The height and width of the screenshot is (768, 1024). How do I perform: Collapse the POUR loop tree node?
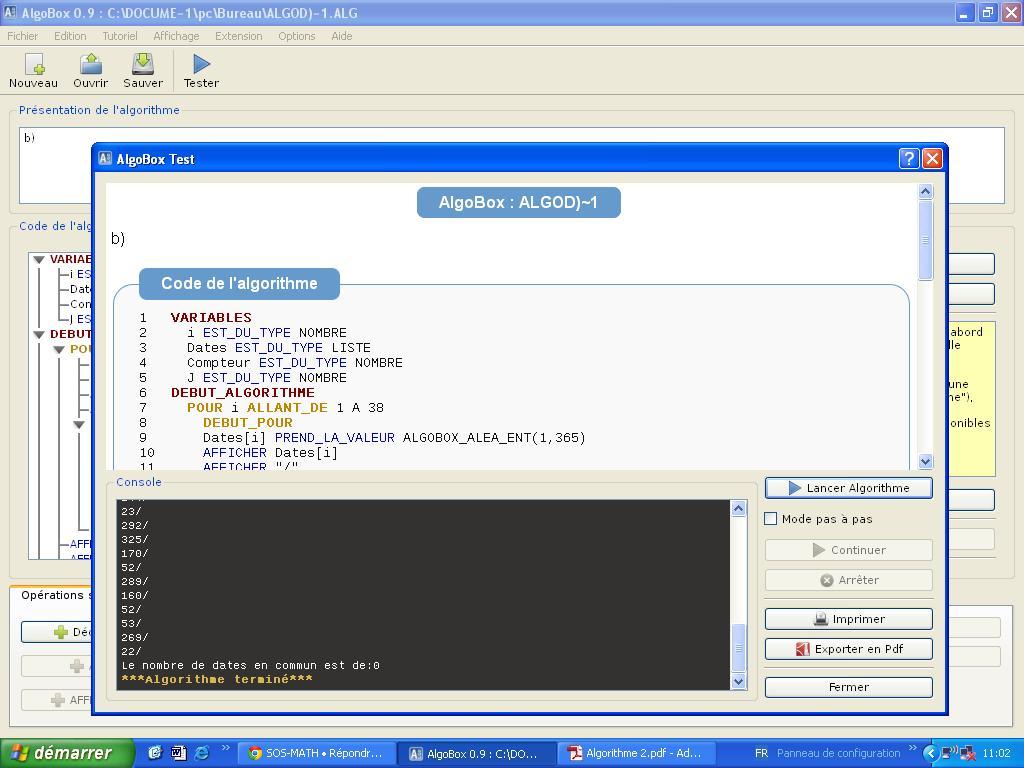tap(59, 350)
